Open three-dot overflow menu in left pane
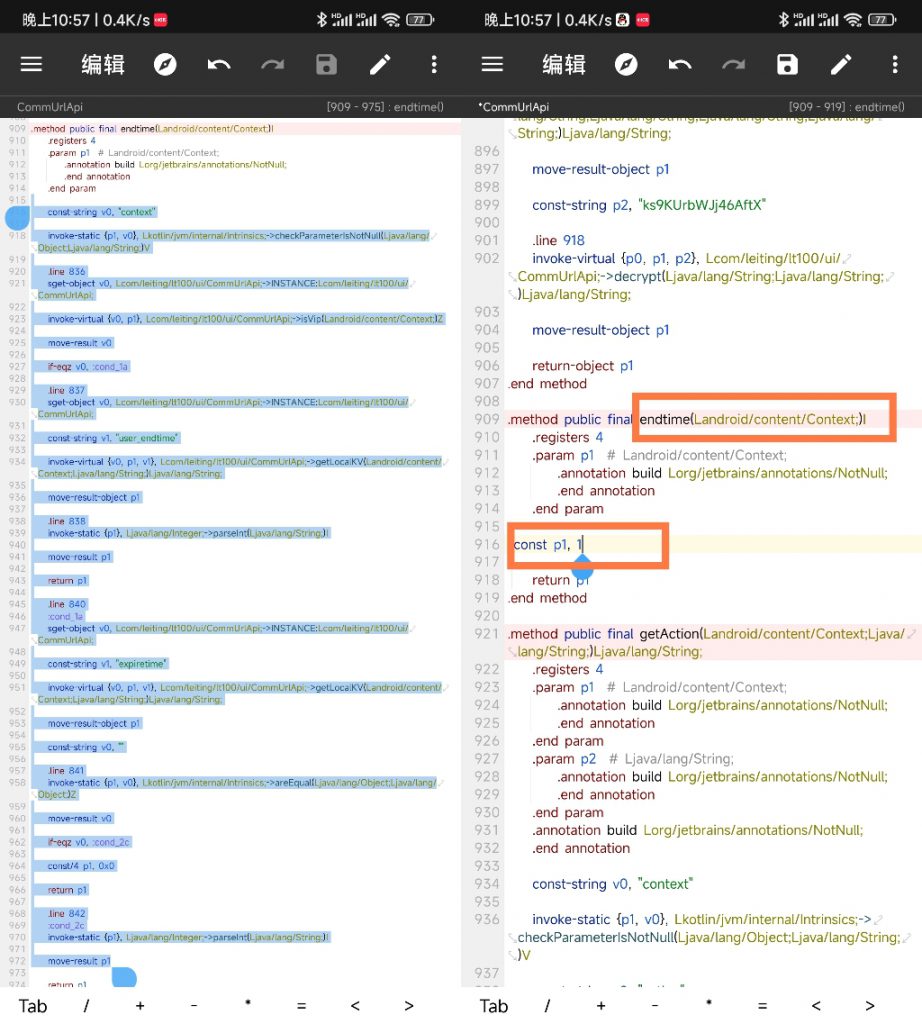Viewport: 922px width, 1024px height. point(434,65)
